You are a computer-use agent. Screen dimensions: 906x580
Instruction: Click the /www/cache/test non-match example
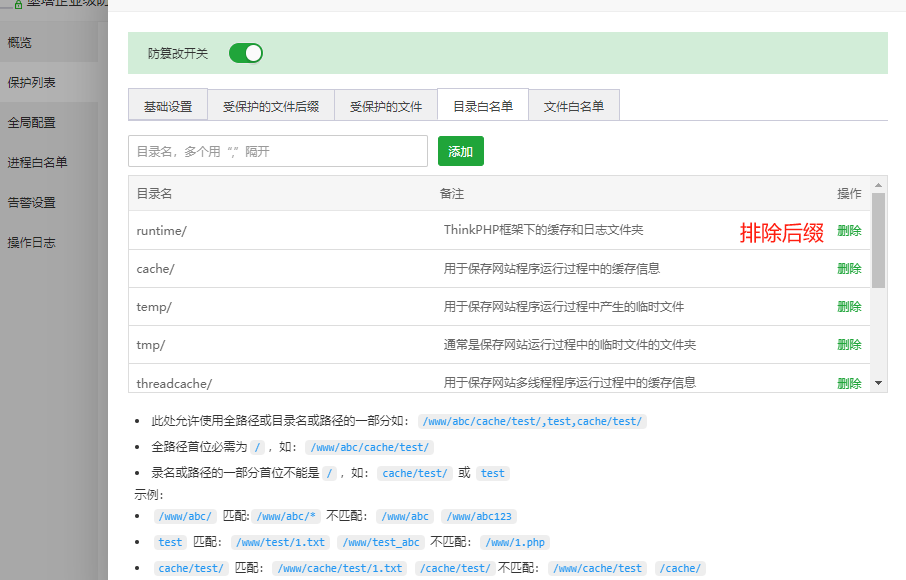(x=597, y=568)
